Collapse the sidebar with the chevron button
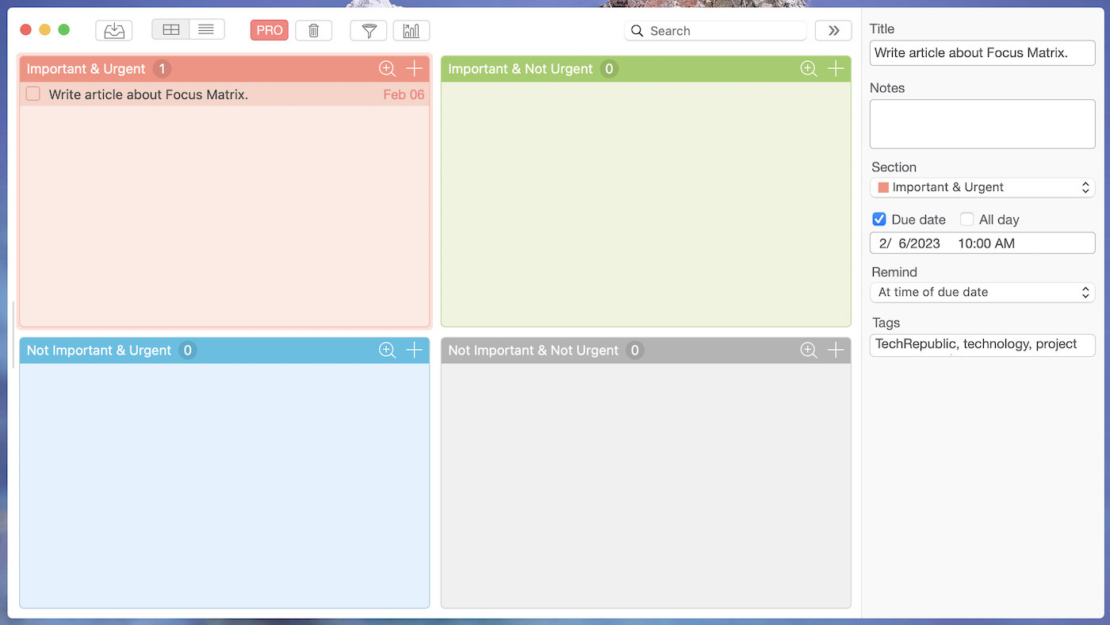This screenshot has height=625, width=1110. [833, 30]
